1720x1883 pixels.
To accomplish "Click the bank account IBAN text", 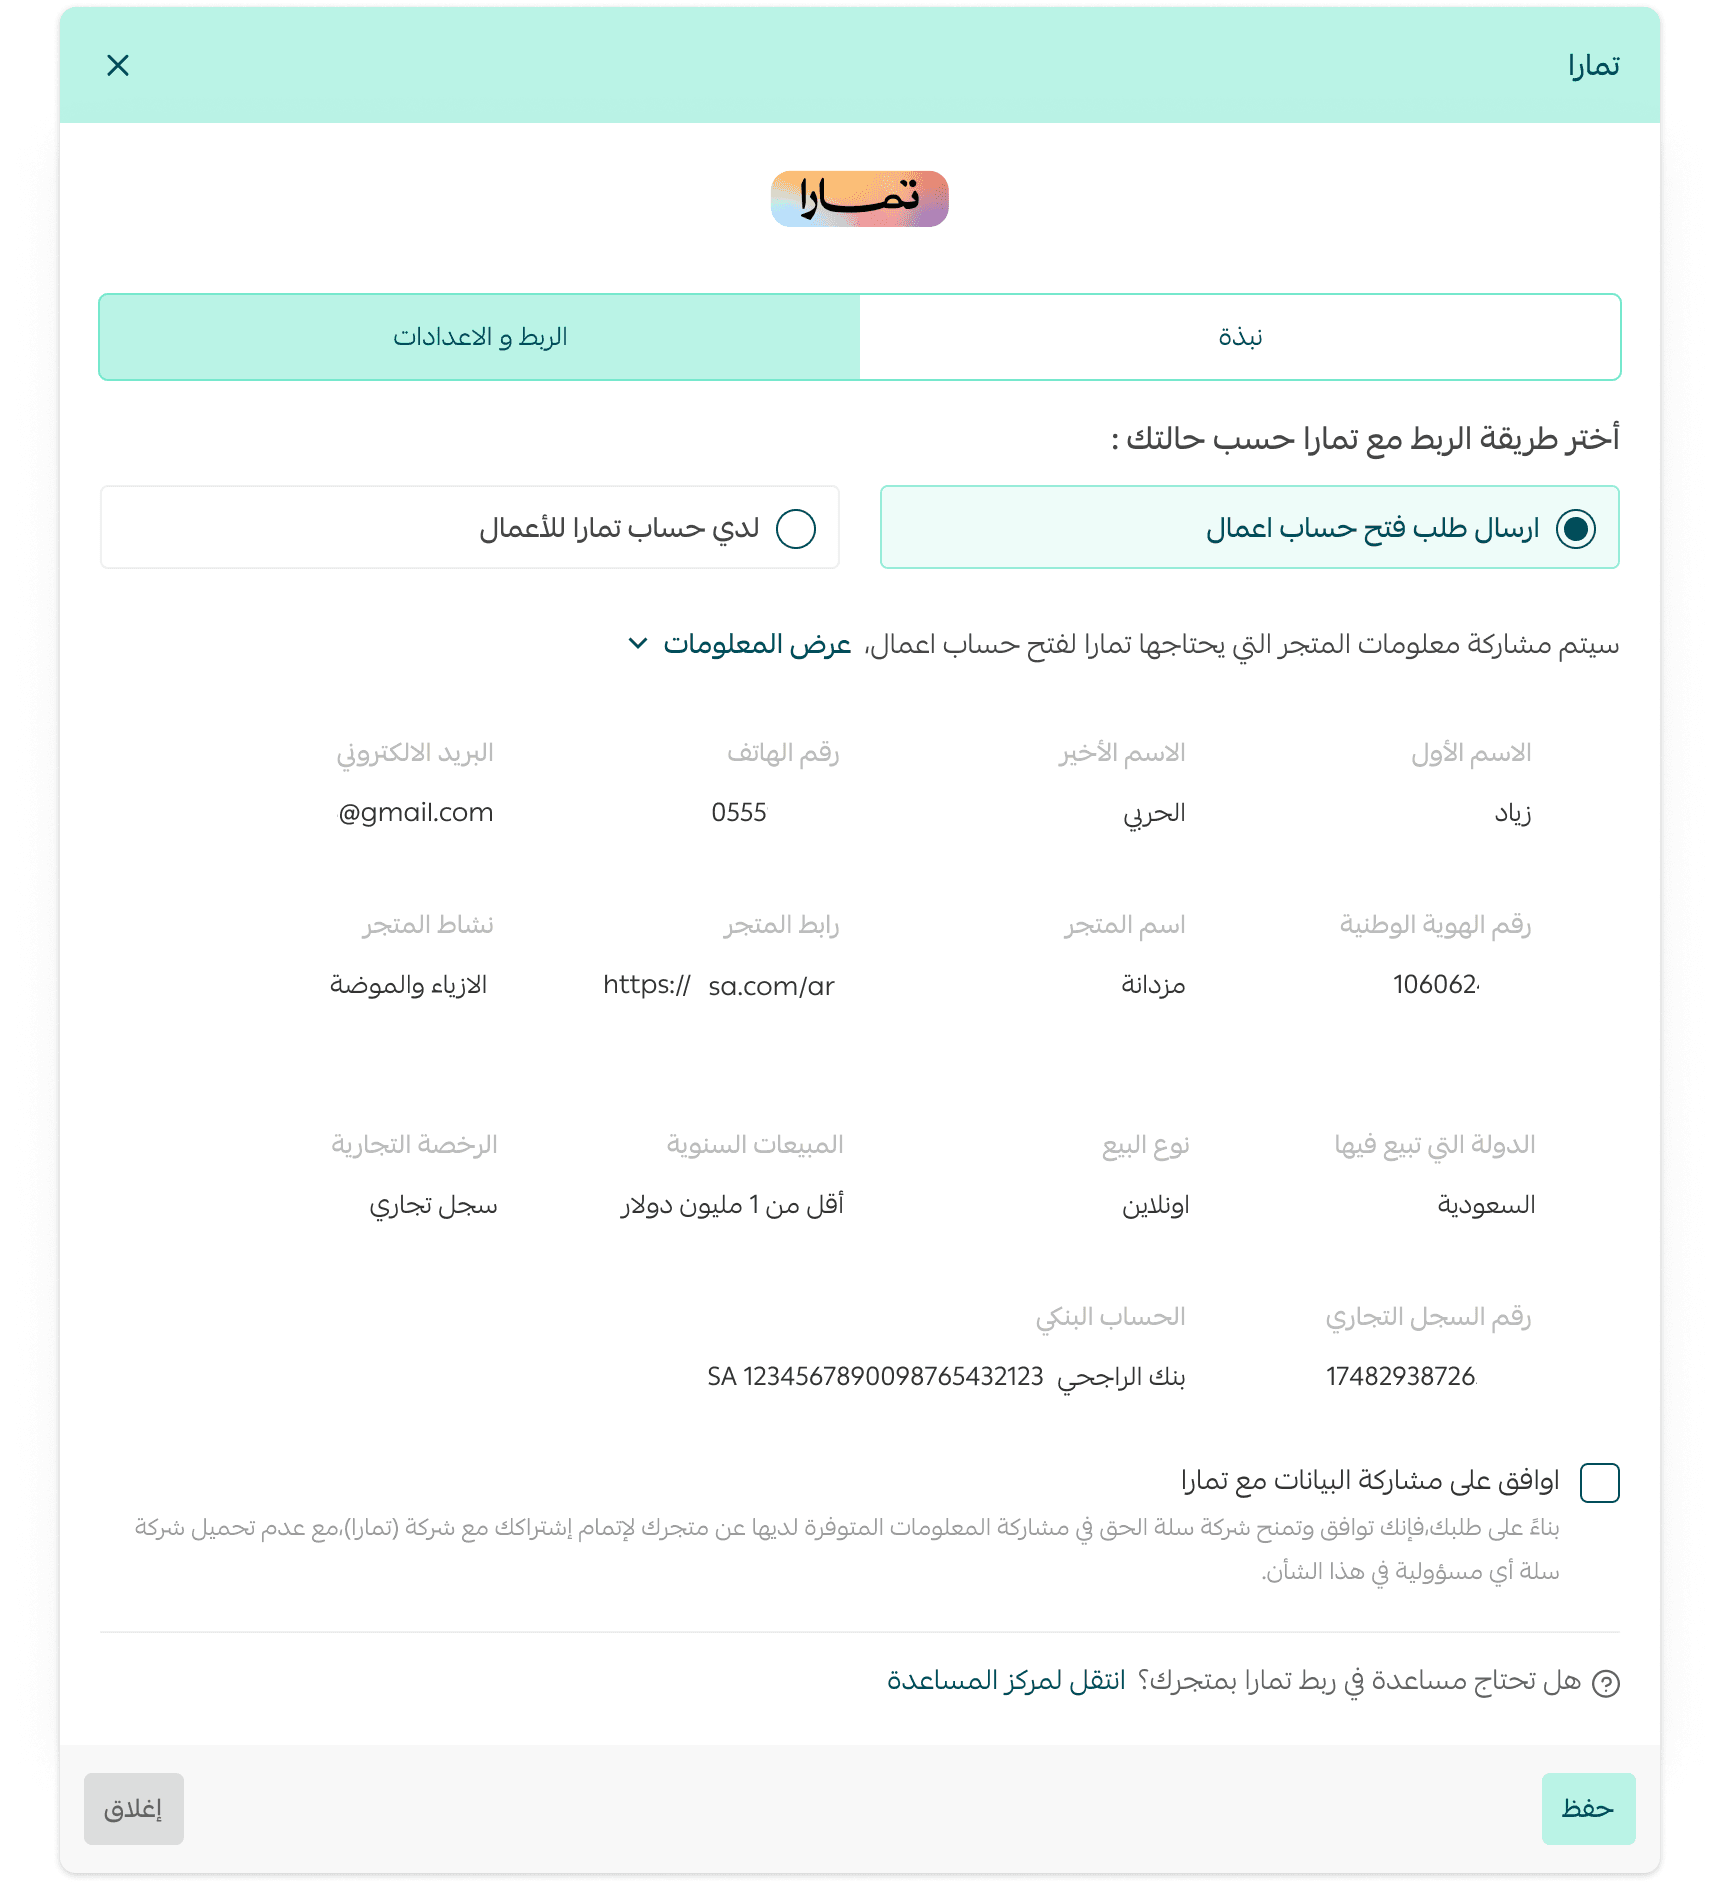I will point(875,1377).
